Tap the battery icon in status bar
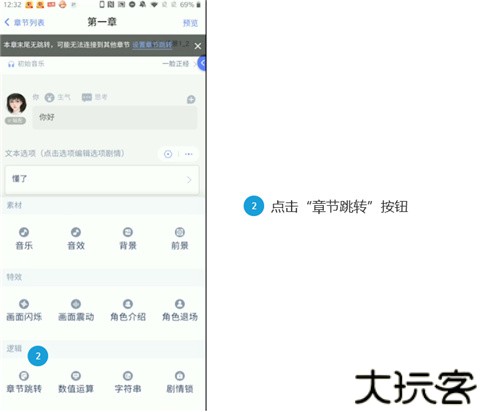Viewport: 480px width, 412px height. (x=199, y=5)
